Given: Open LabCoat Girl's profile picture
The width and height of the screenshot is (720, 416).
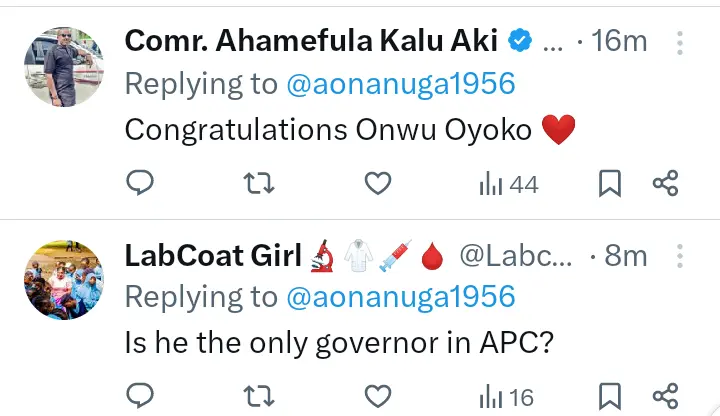Looking at the screenshot, I should pos(64,280).
